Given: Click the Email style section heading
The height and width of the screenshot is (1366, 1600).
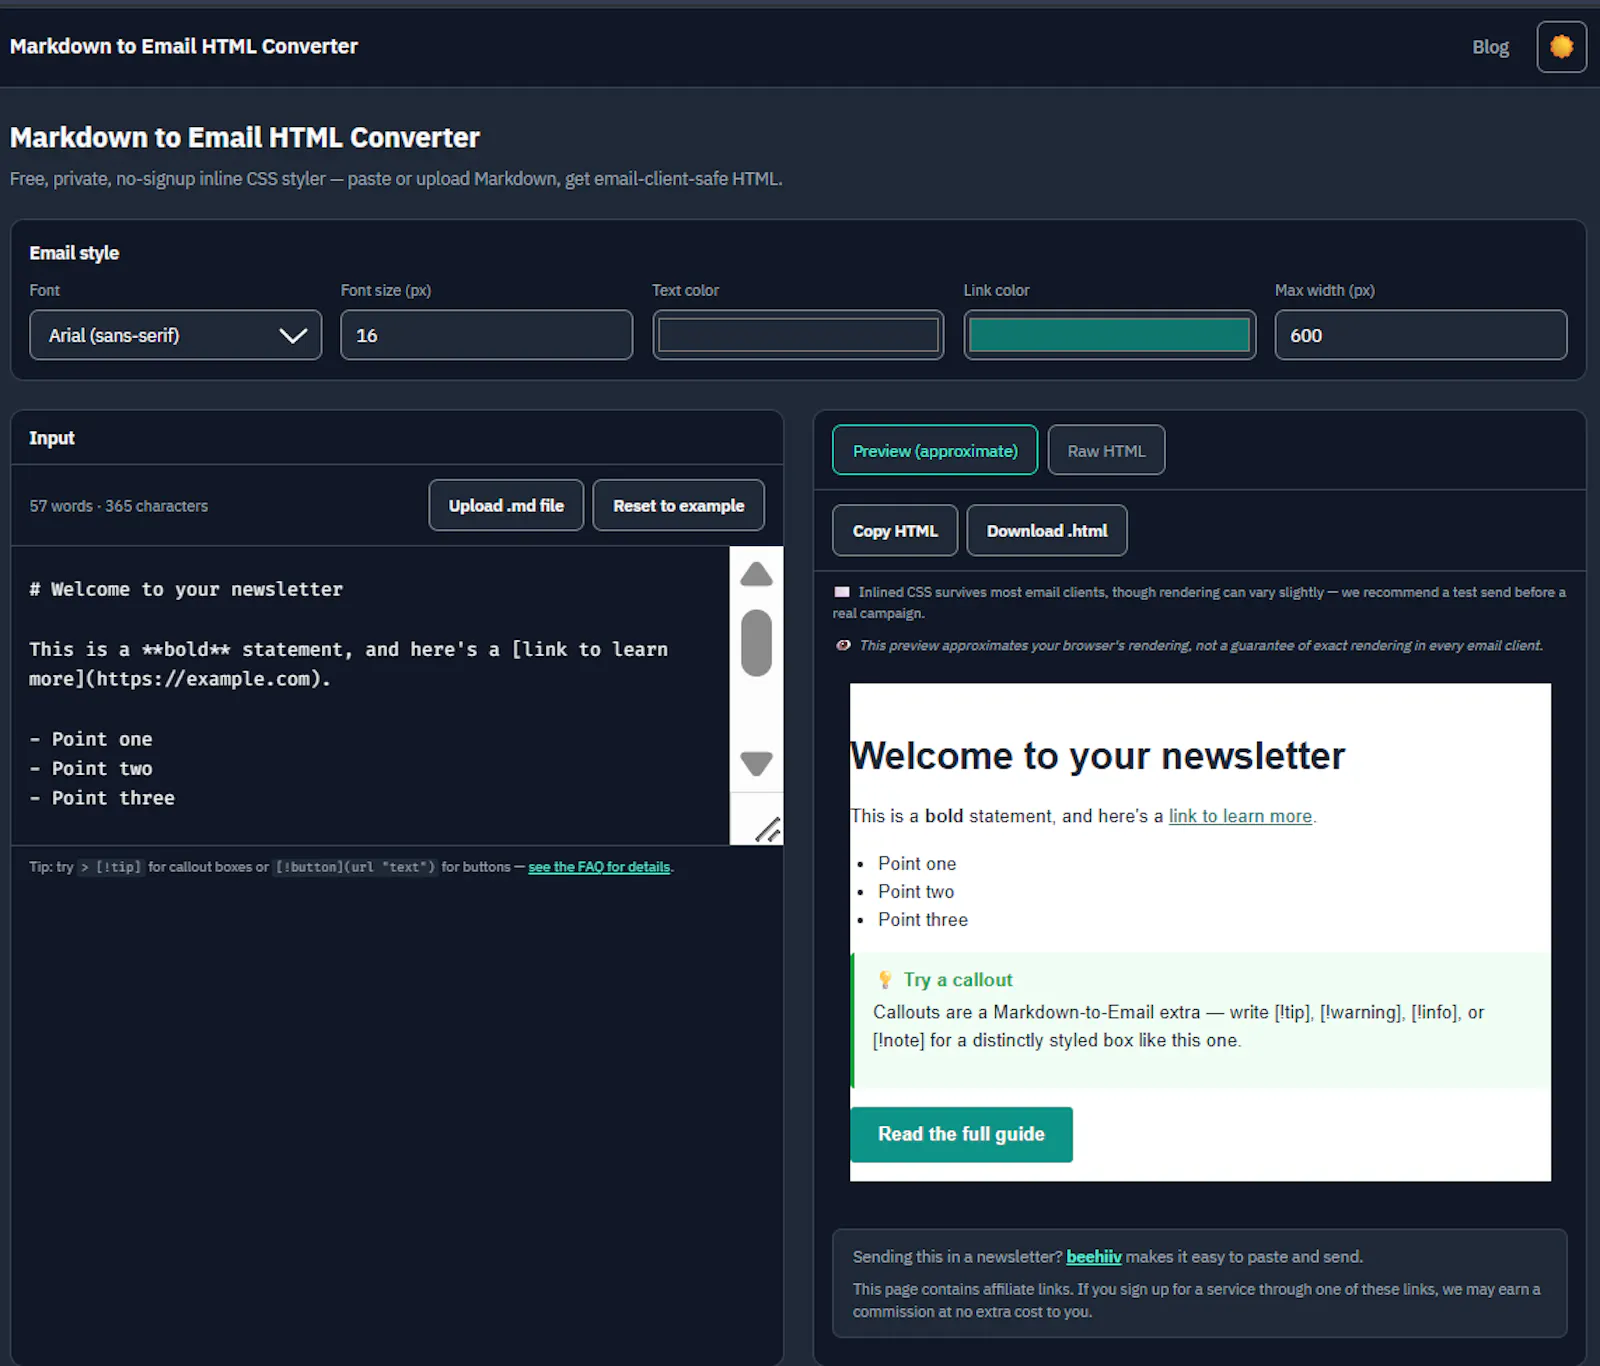Looking at the screenshot, I should pyautogui.click(x=74, y=253).
